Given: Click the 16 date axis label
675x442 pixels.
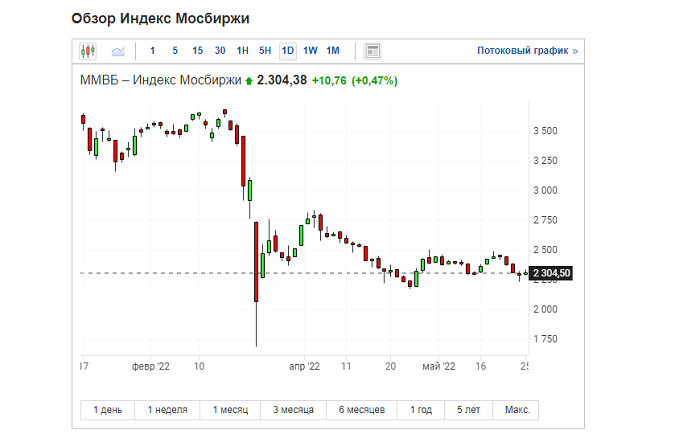Looking at the screenshot, I should 480,367.
